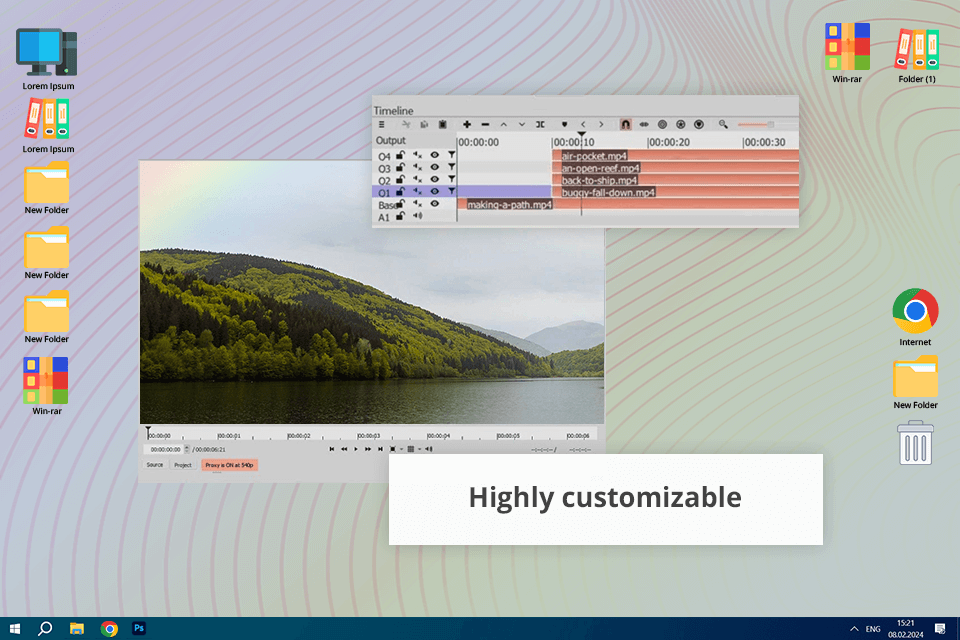Click the Play button in player
The width and height of the screenshot is (960, 640).
(x=356, y=450)
